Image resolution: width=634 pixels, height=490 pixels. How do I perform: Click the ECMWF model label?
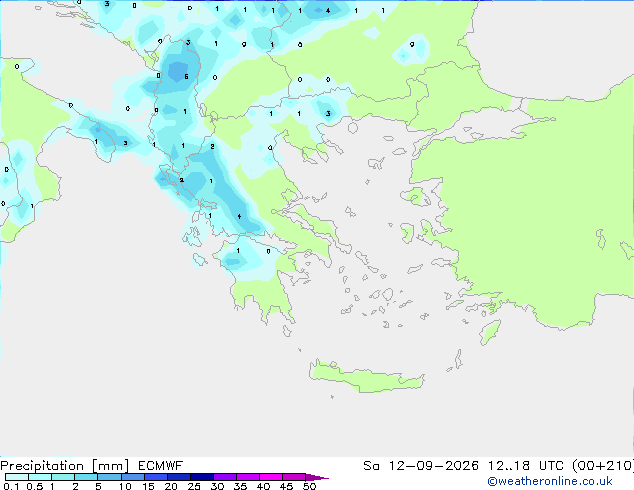point(161,466)
